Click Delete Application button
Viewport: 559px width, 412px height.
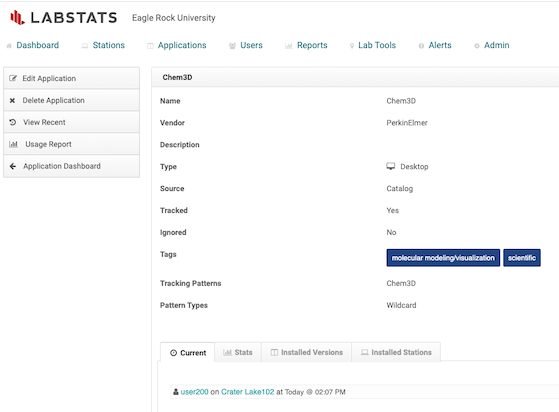(71, 101)
